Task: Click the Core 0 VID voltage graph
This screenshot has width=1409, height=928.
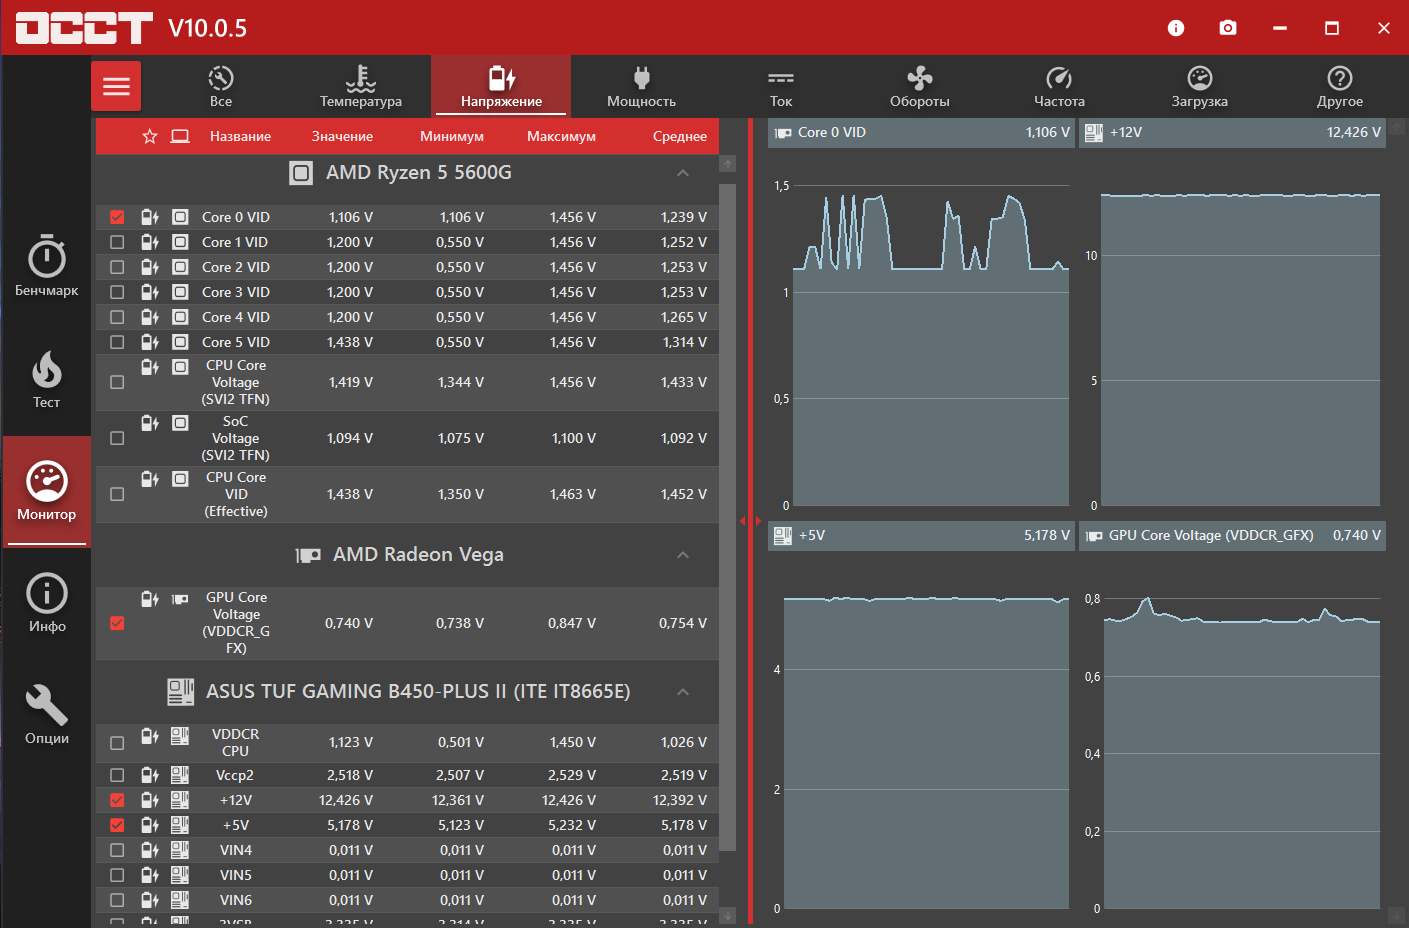Action: (x=931, y=346)
